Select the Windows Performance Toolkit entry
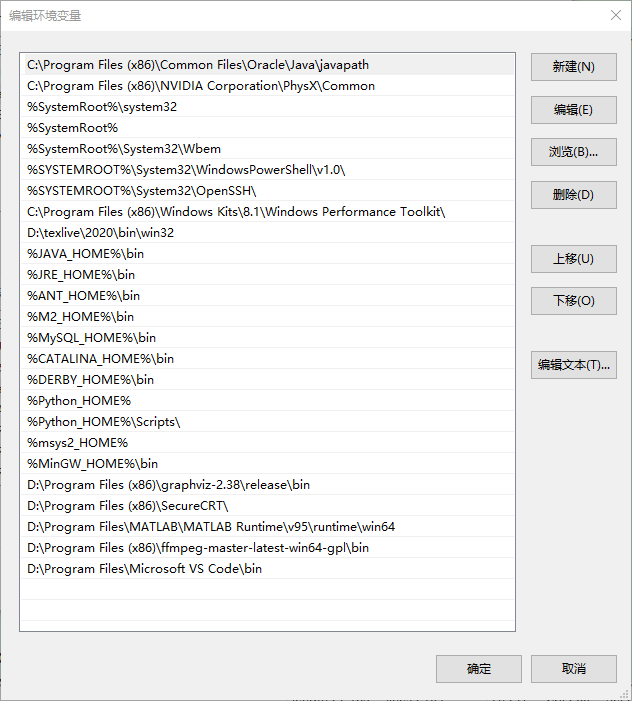632x701 pixels. [267, 212]
